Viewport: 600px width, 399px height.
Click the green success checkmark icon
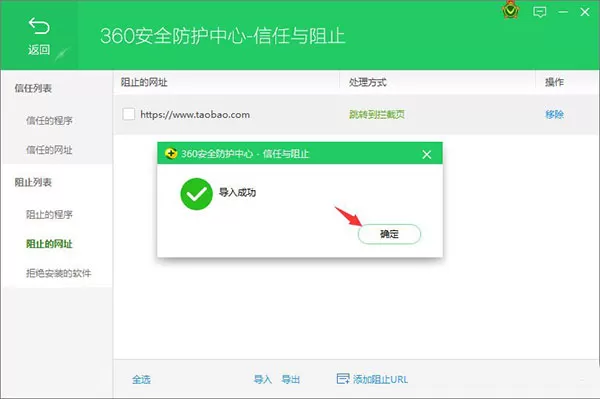(196, 194)
